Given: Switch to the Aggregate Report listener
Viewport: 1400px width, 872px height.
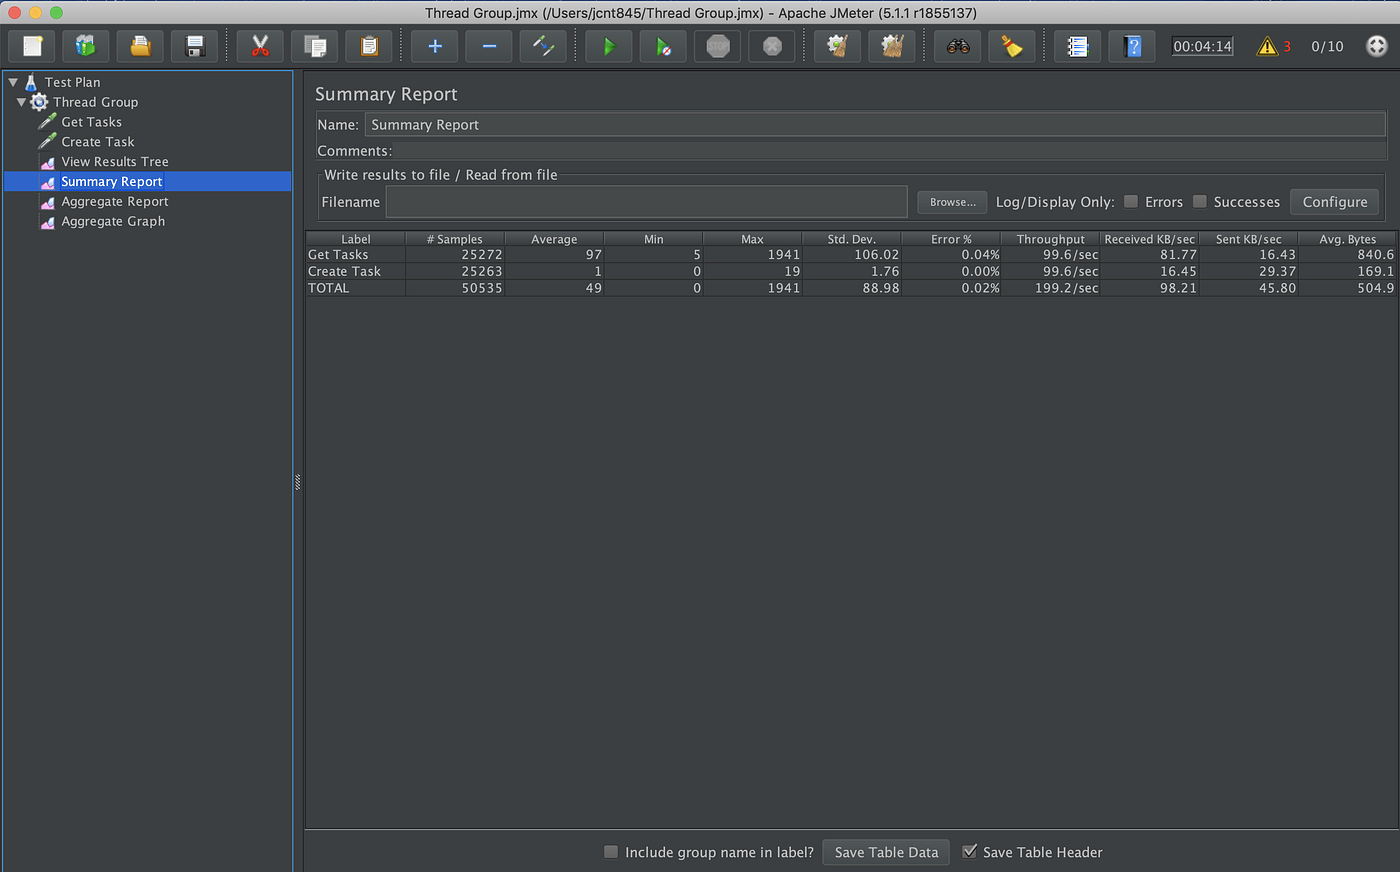Looking at the screenshot, I should tap(116, 201).
